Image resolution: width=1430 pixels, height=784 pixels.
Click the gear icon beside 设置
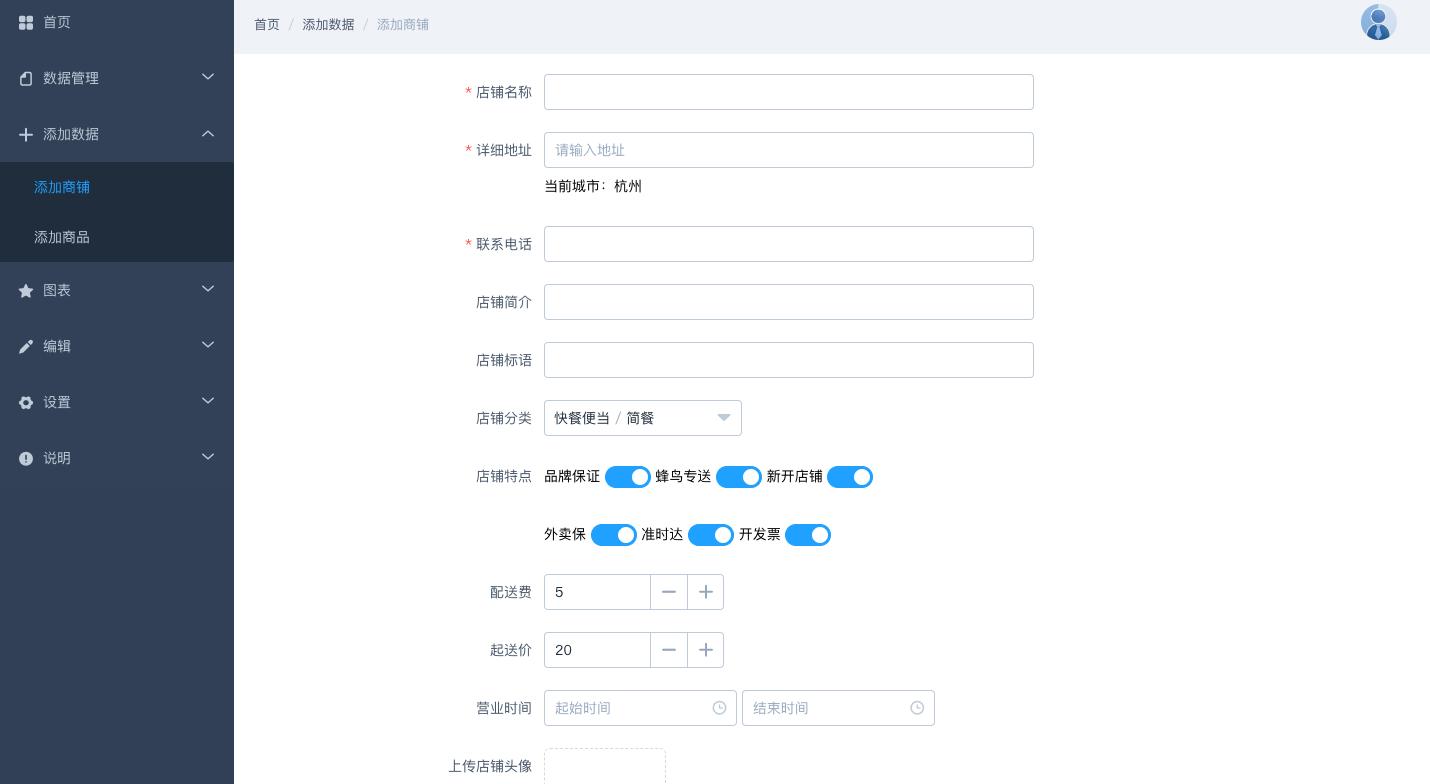pos(26,402)
